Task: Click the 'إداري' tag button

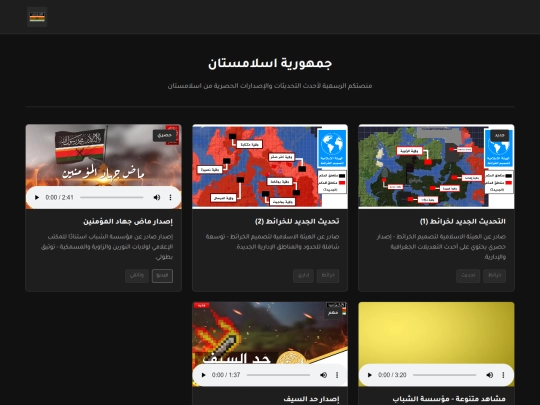Action: [x=303, y=276]
